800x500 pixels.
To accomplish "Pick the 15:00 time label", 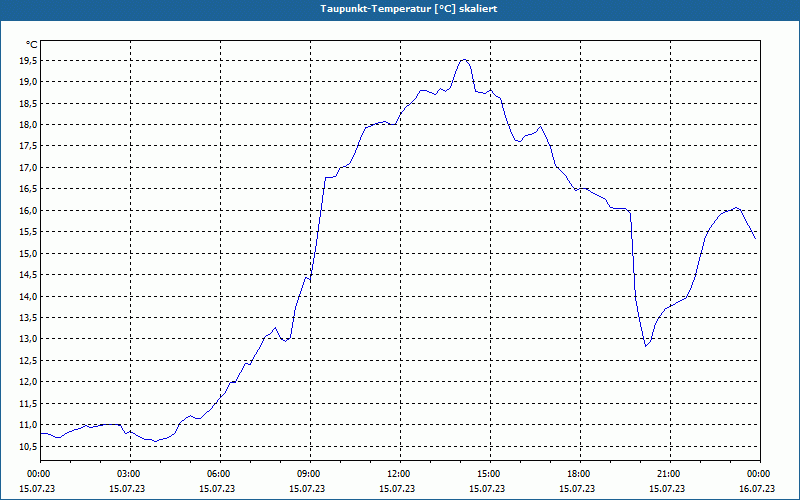I will [487, 474].
